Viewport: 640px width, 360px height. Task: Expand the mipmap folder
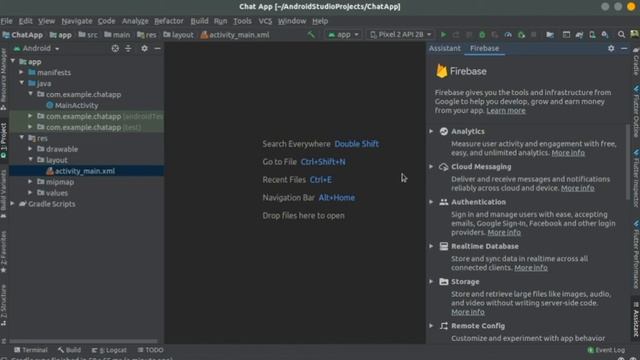tap(30, 182)
